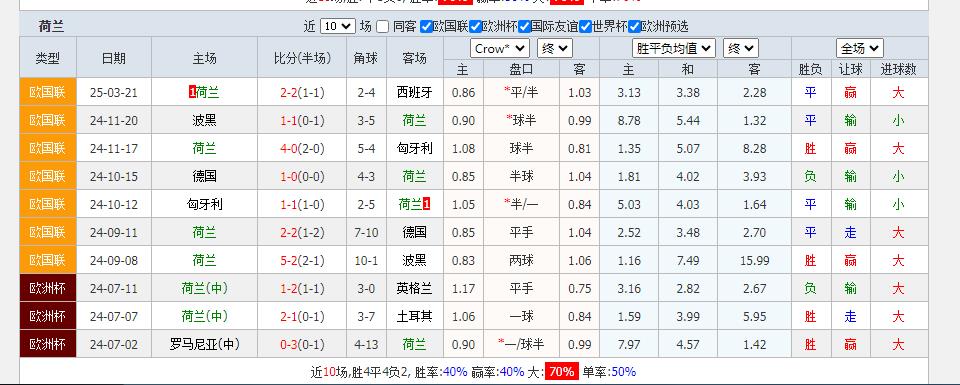Click the corner count 4-13
This screenshot has height=385, width=960.
pos(366,345)
